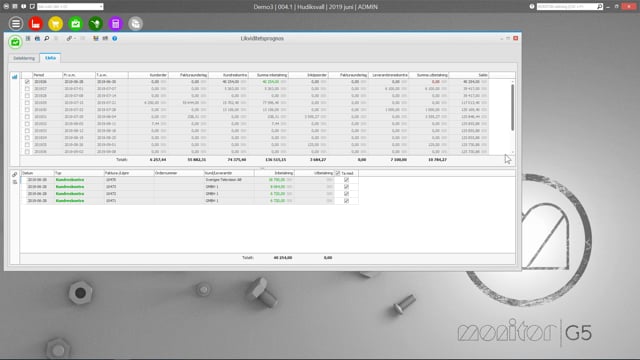Click the link icon left of detail list
Image resolution: width=640 pixels, height=360 pixels.
pyautogui.click(x=15, y=175)
